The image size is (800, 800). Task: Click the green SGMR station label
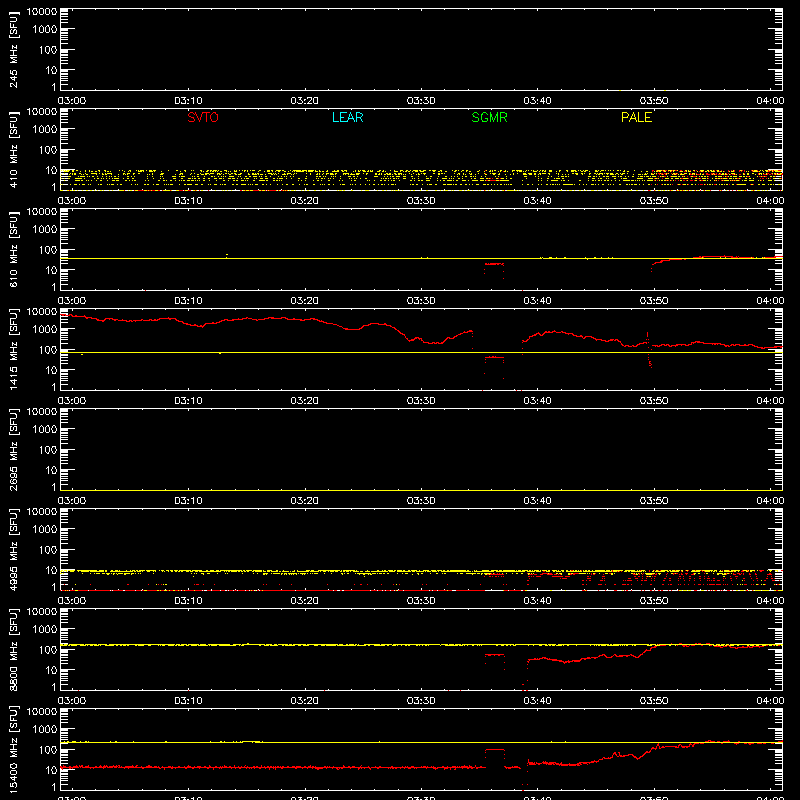489,117
